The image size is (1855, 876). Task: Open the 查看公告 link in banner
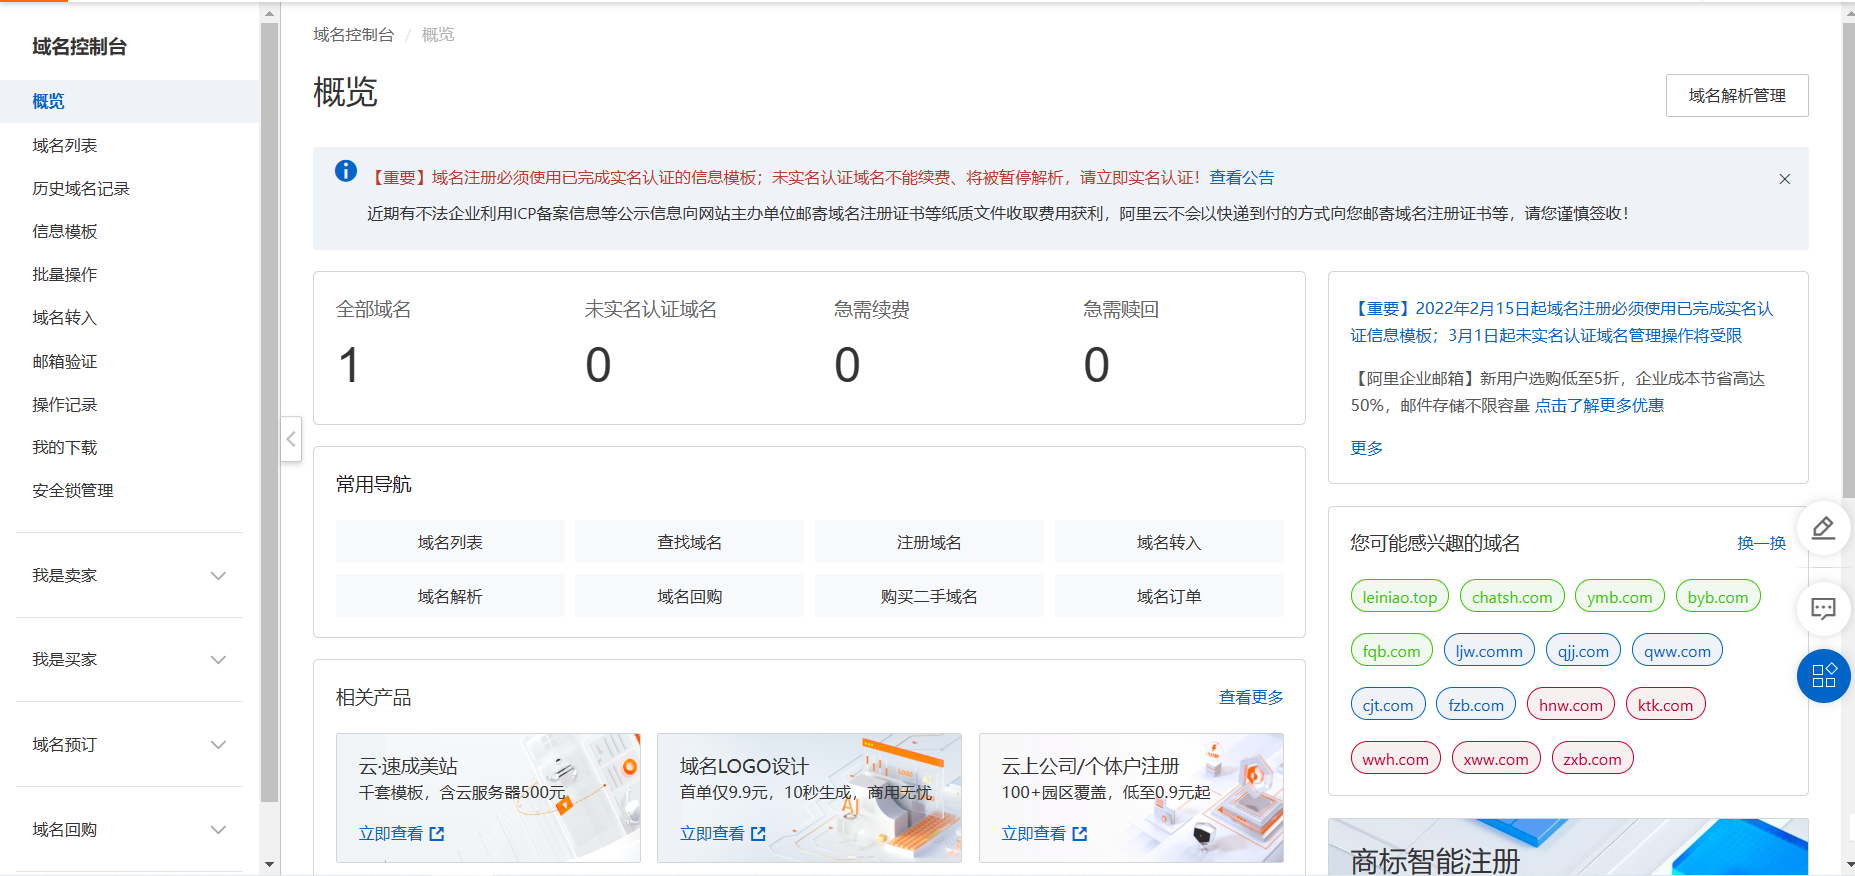[1241, 178]
